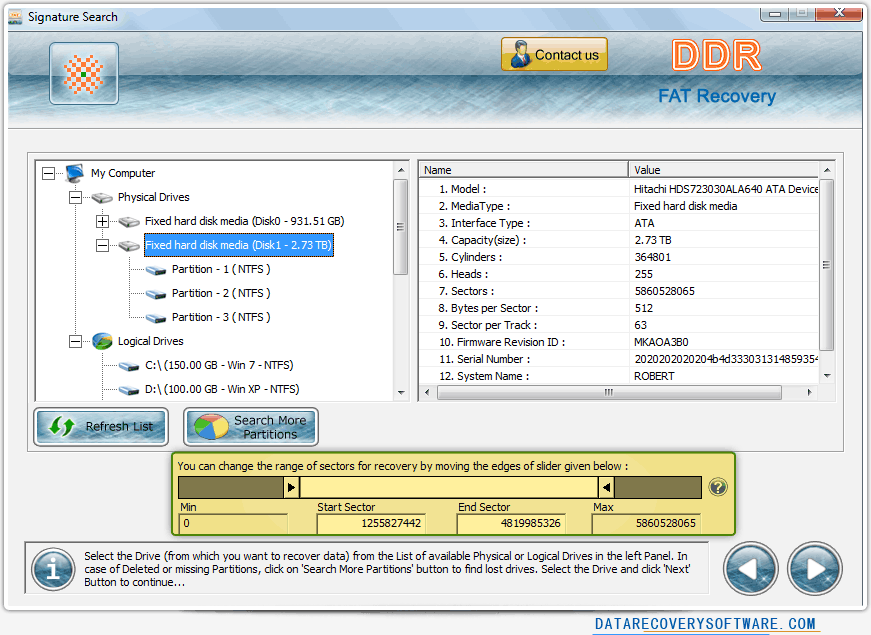Click the DDR FAT Recovery logo
Image resolution: width=871 pixels, height=635 pixels.
(716, 72)
